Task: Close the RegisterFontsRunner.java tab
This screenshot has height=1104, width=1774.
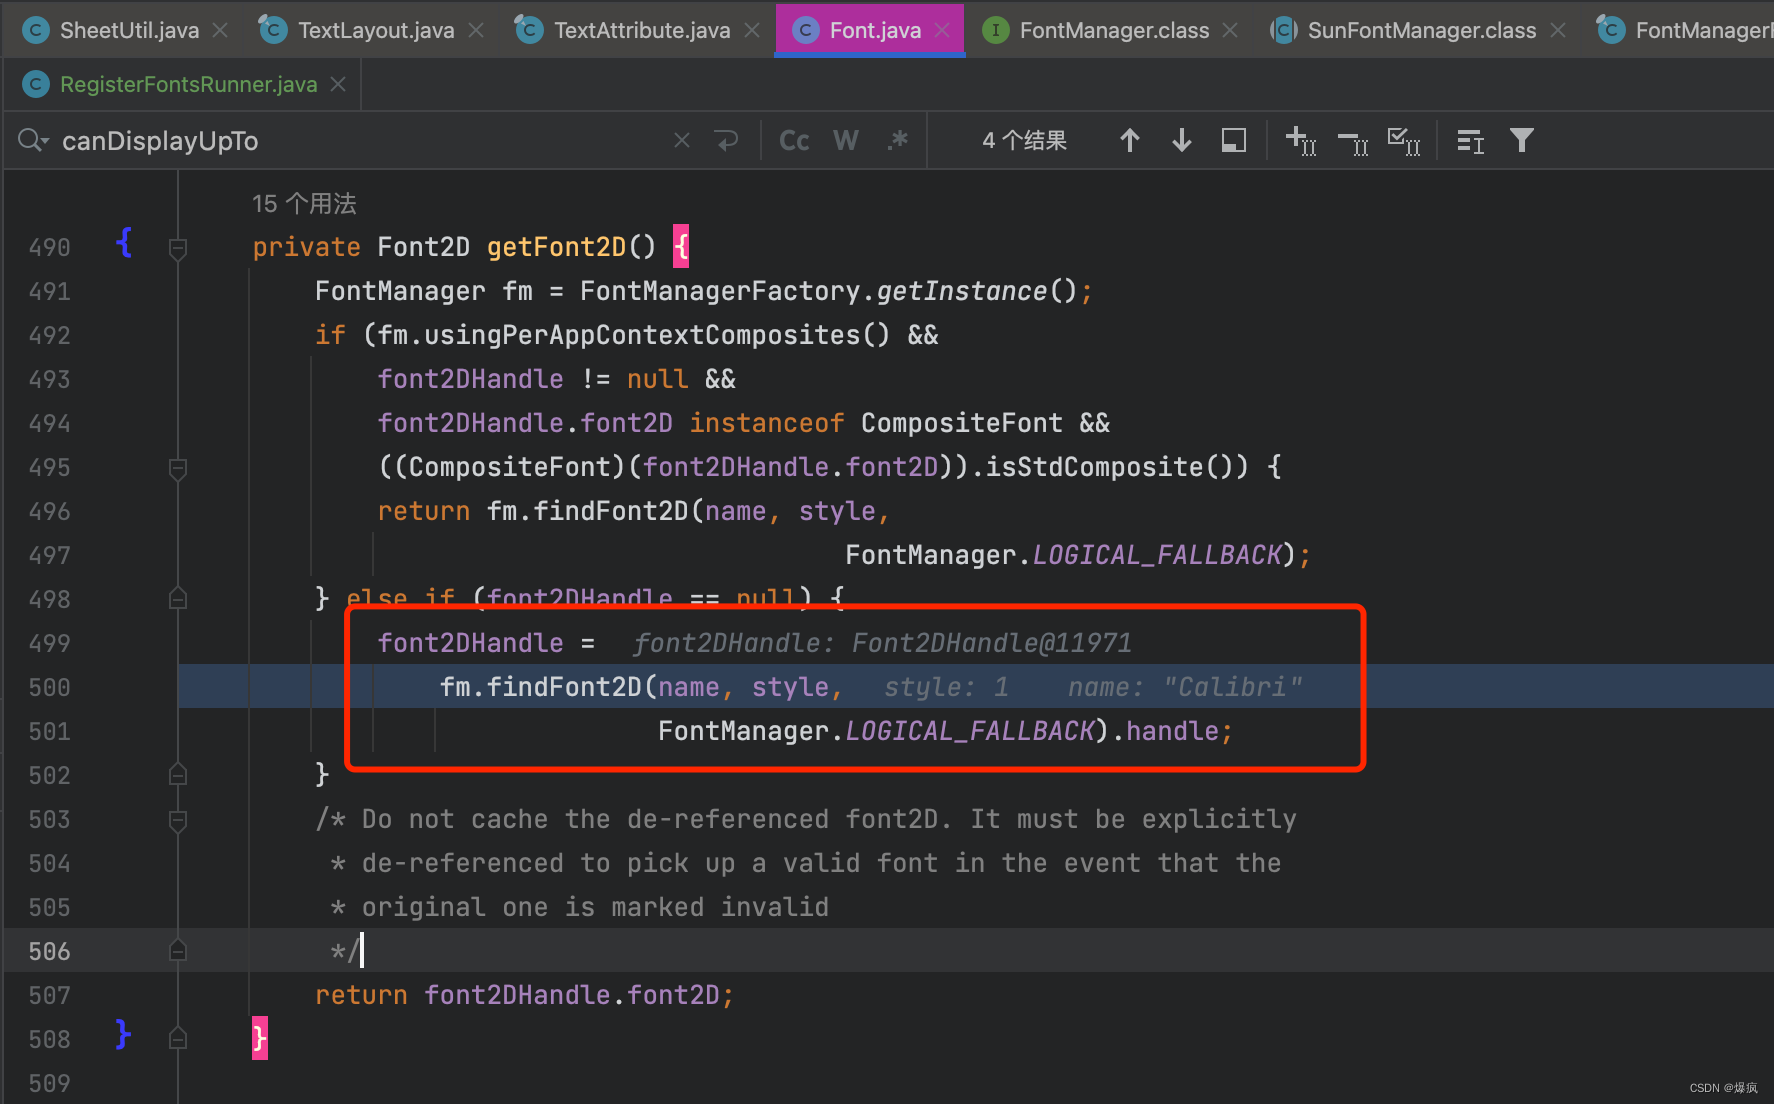Action: 338,85
